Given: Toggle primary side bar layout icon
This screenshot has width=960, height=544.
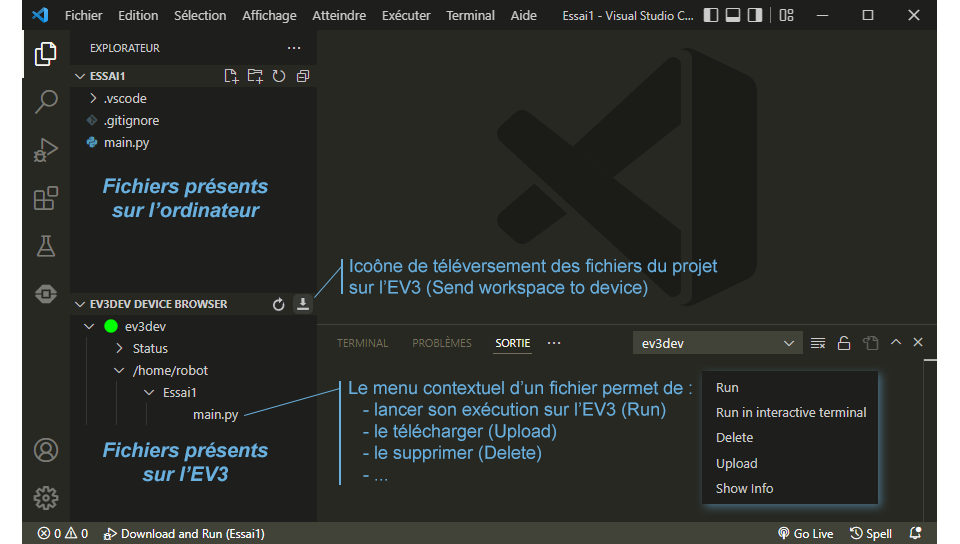Looking at the screenshot, I should [x=711, y=15].
